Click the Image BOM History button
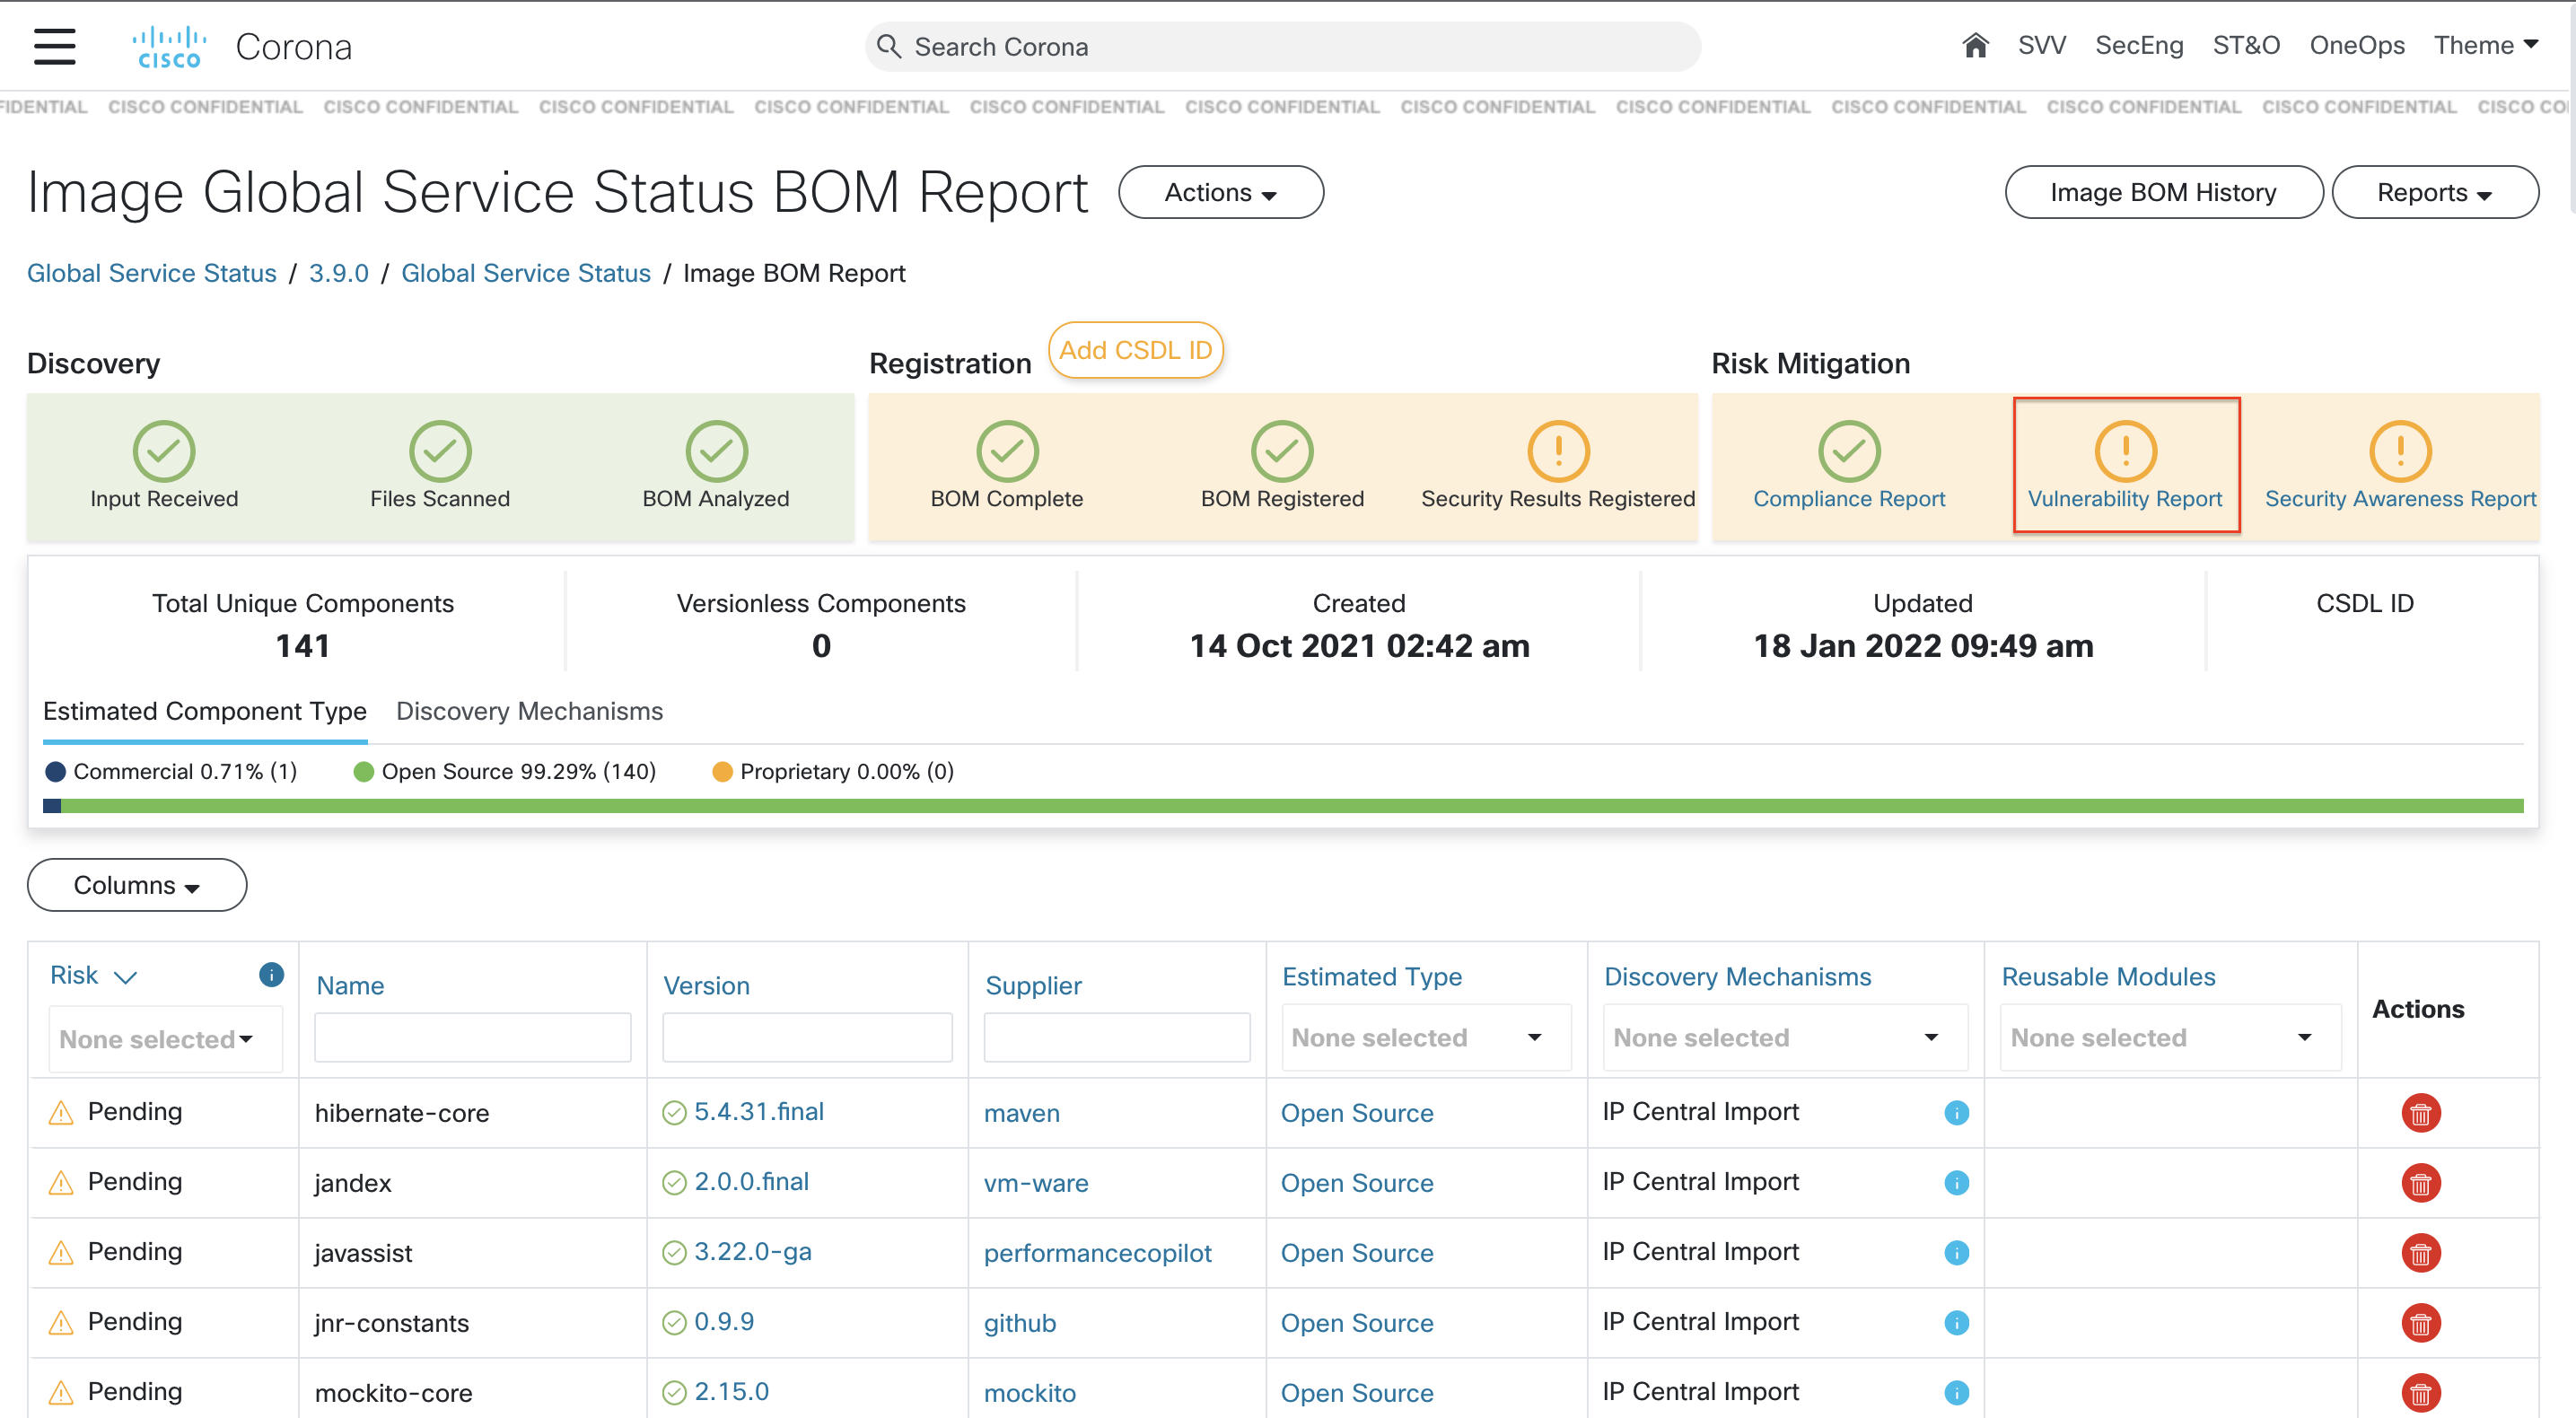2576x1418 pixels. click(x=2164, y=192)
